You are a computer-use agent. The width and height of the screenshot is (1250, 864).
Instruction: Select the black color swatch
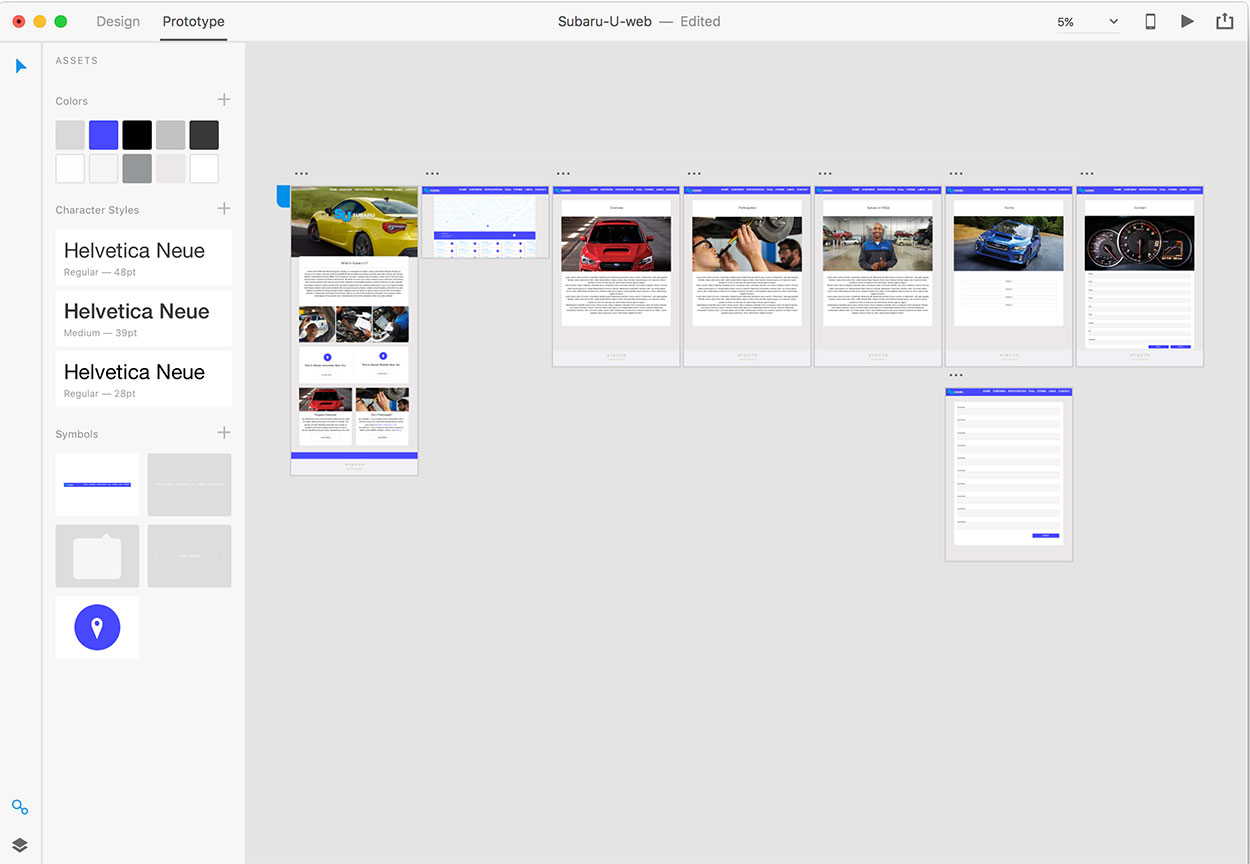[137, 135]
